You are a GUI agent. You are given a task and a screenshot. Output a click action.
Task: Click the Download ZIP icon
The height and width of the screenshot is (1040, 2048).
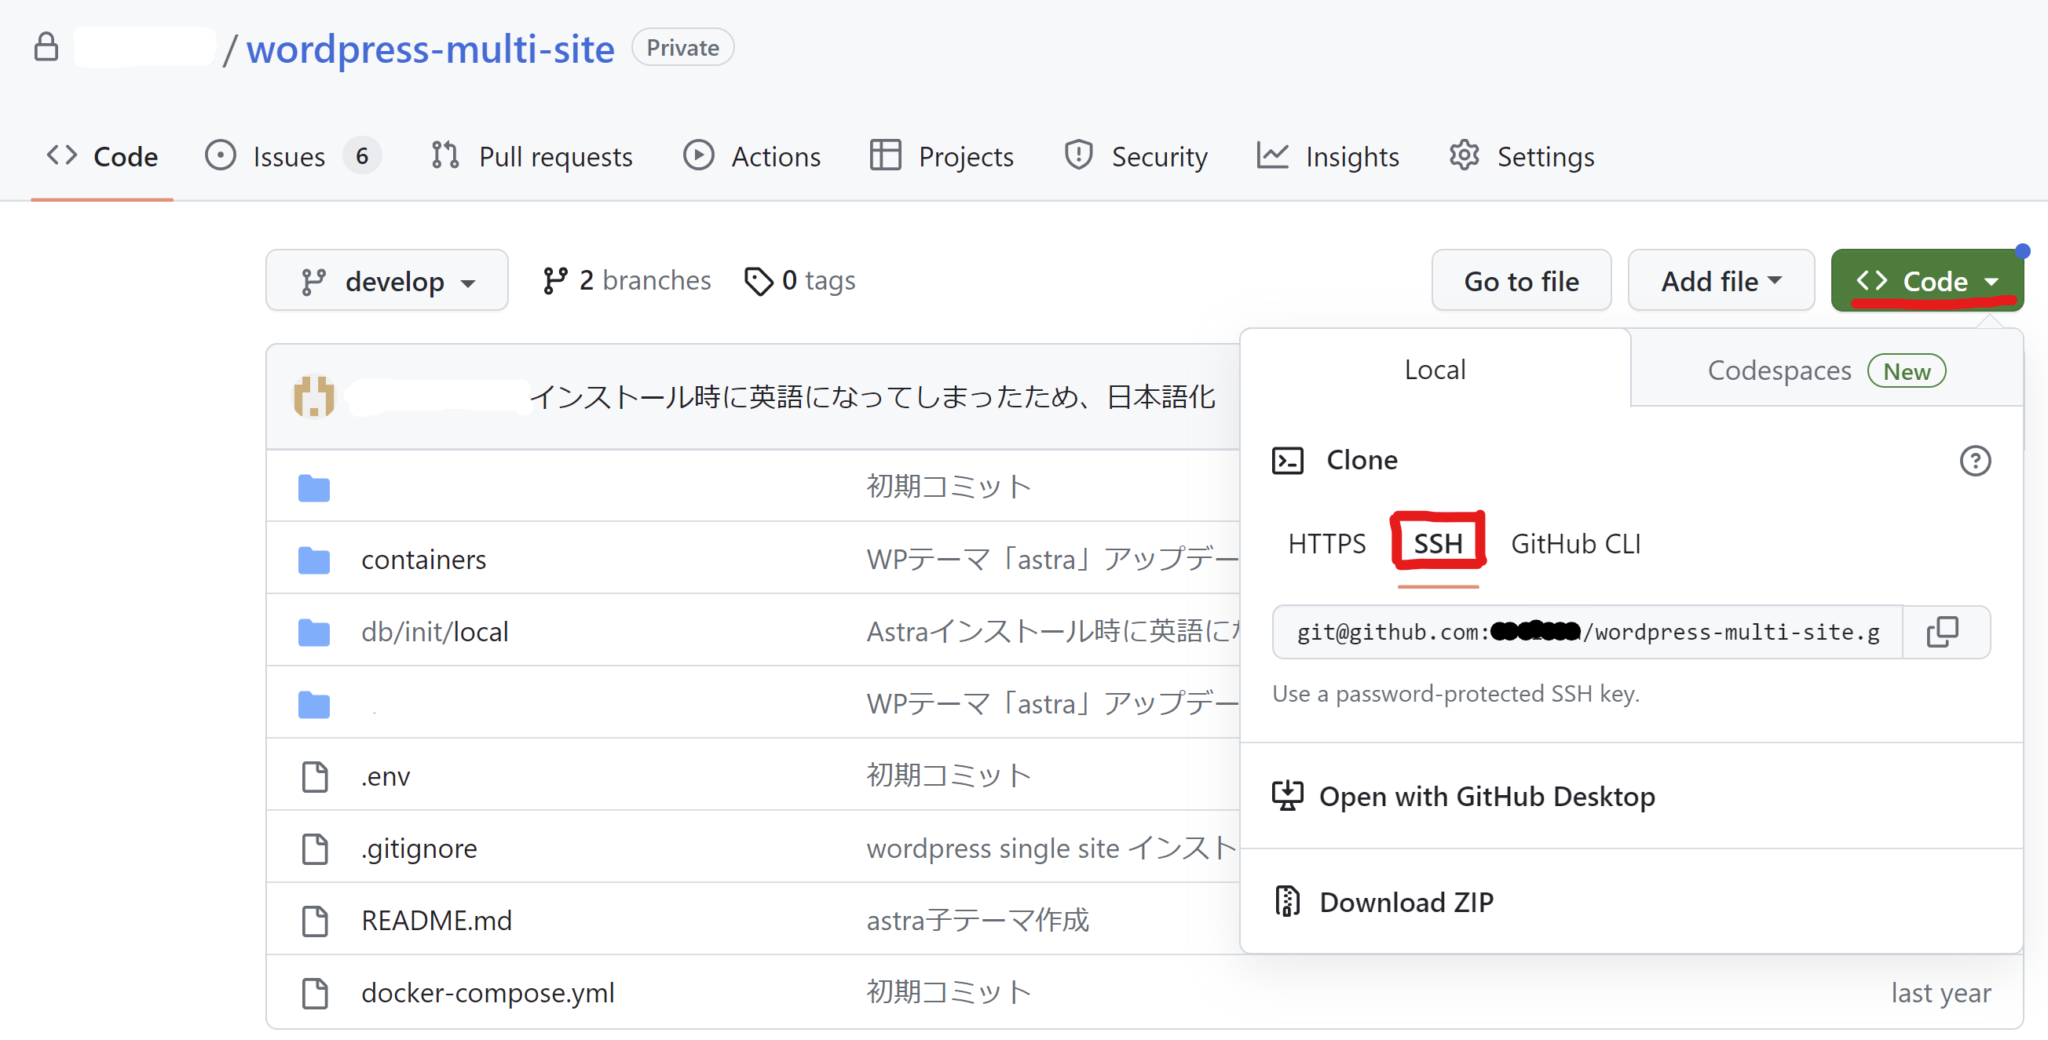1287,900
